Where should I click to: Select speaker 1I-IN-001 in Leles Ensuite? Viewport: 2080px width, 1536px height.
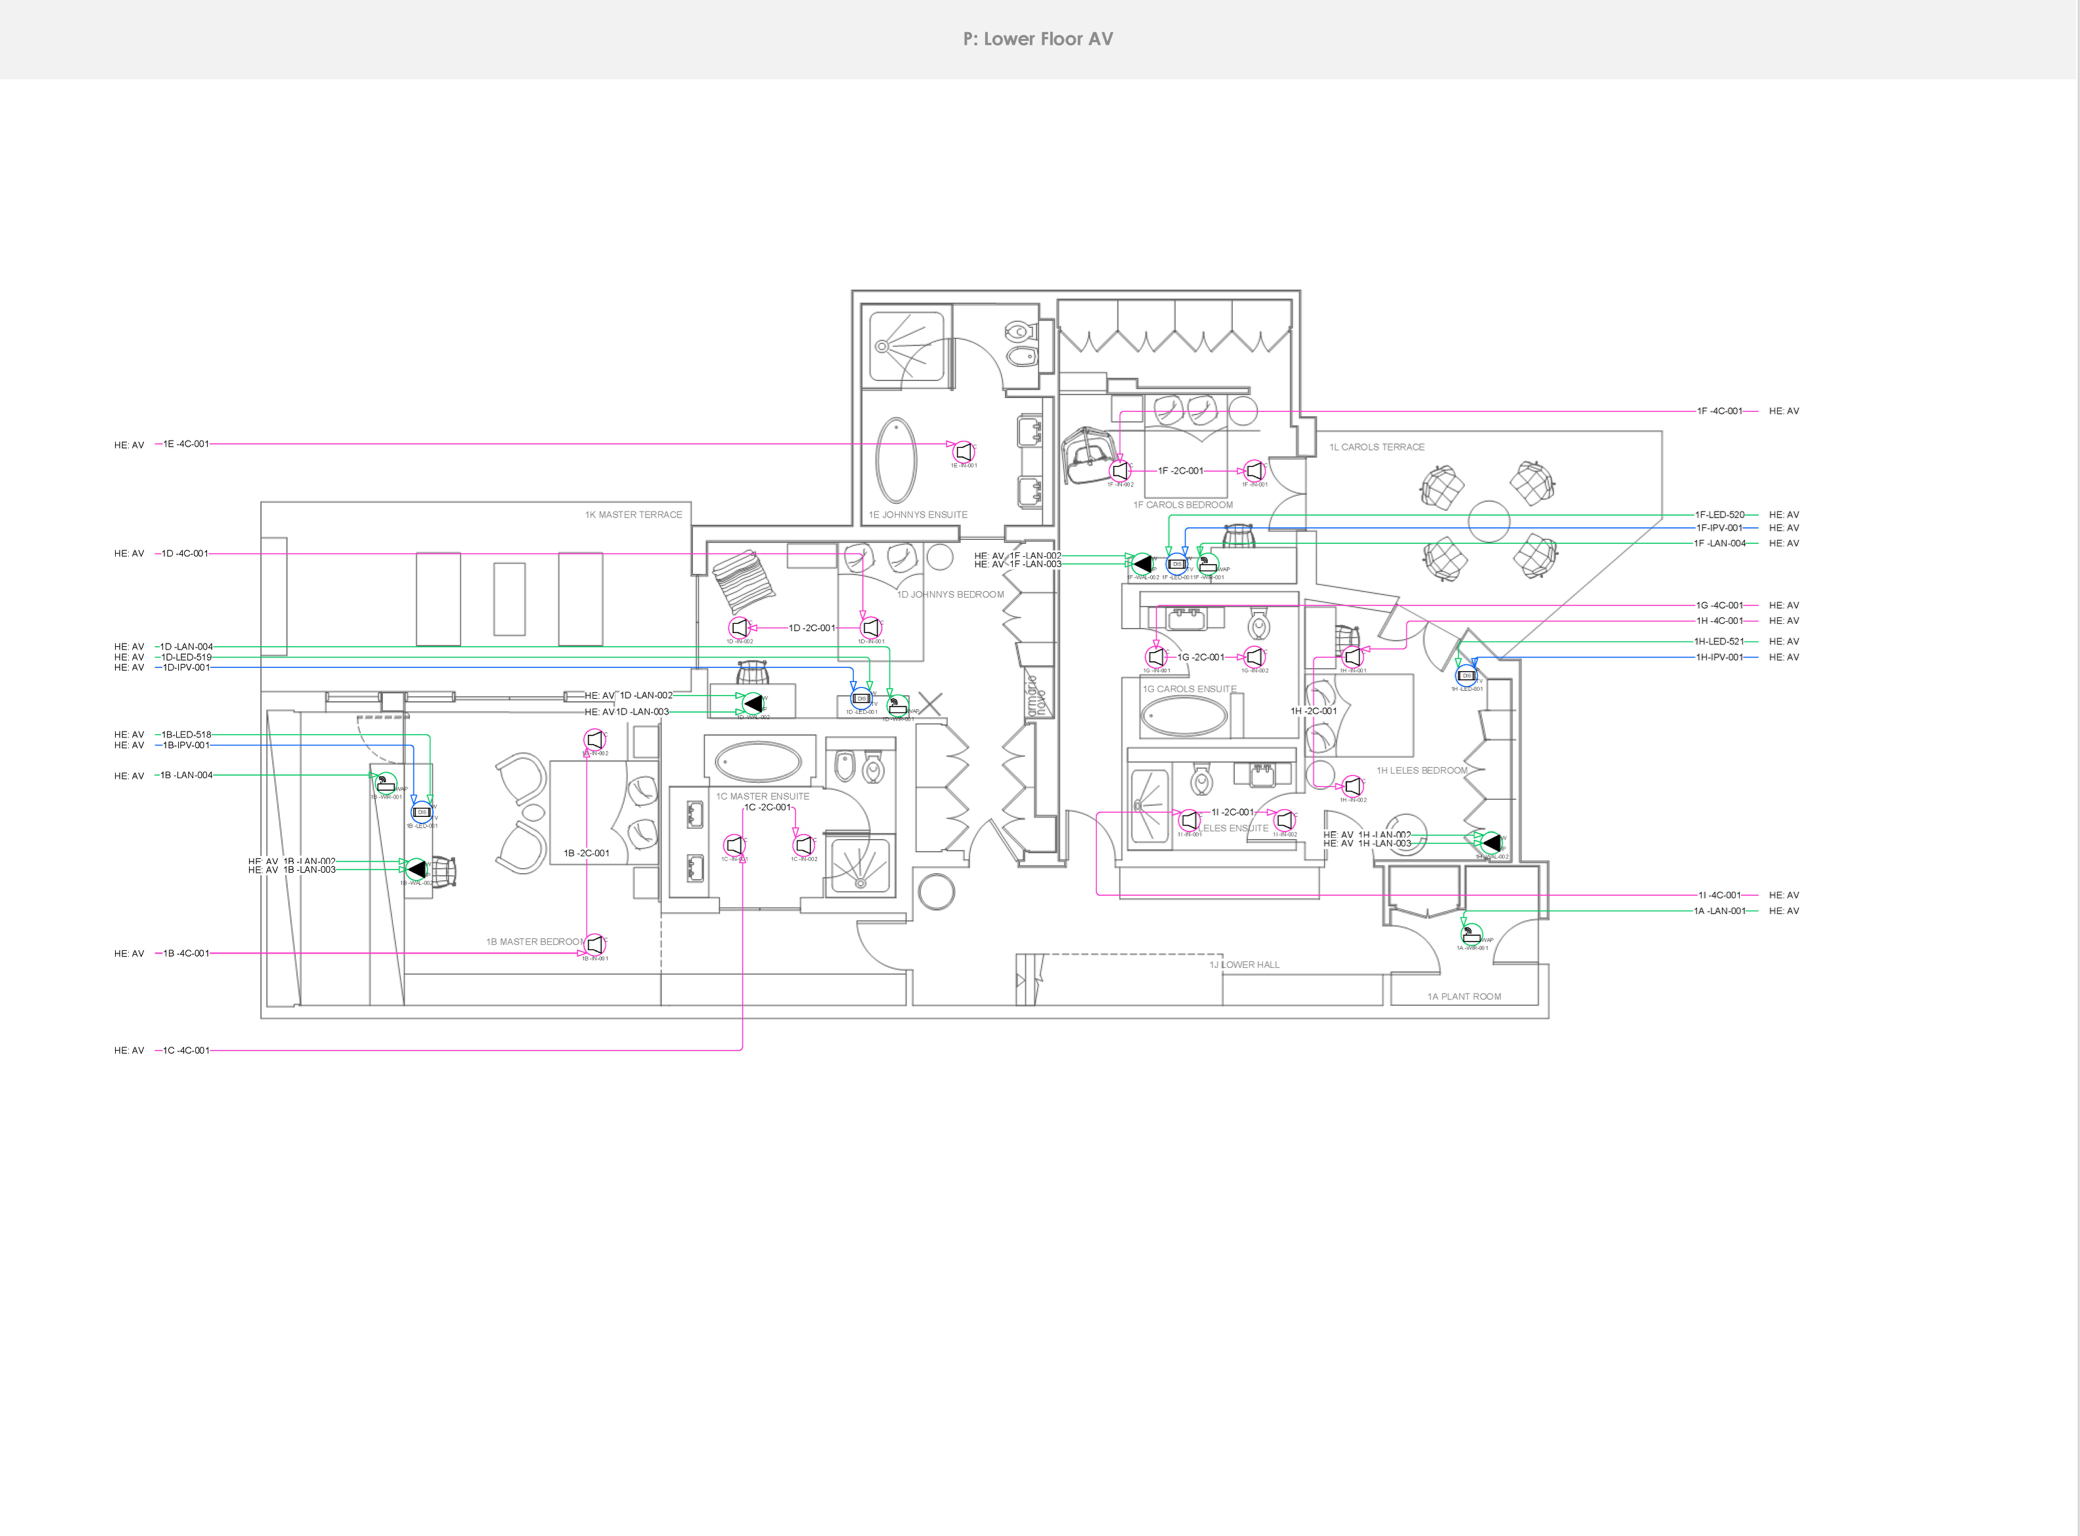(1189, 820)
